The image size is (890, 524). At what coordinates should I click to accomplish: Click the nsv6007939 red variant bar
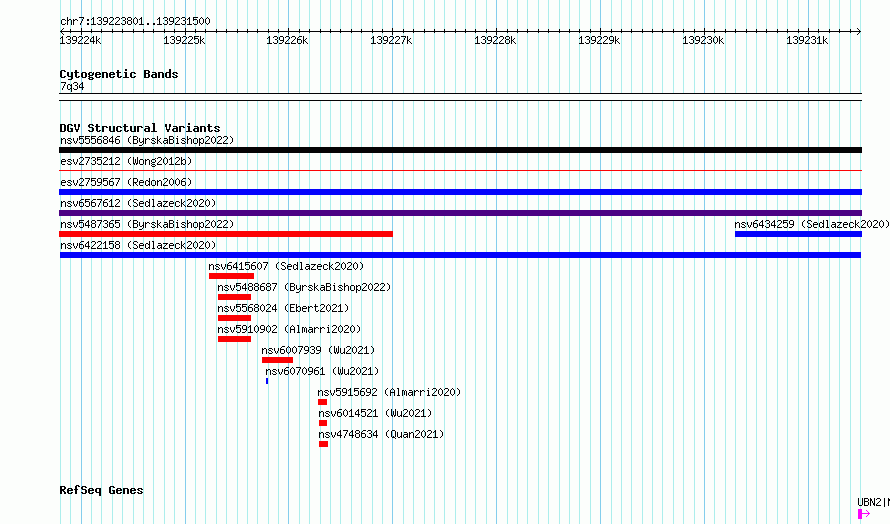pos(278,360)
